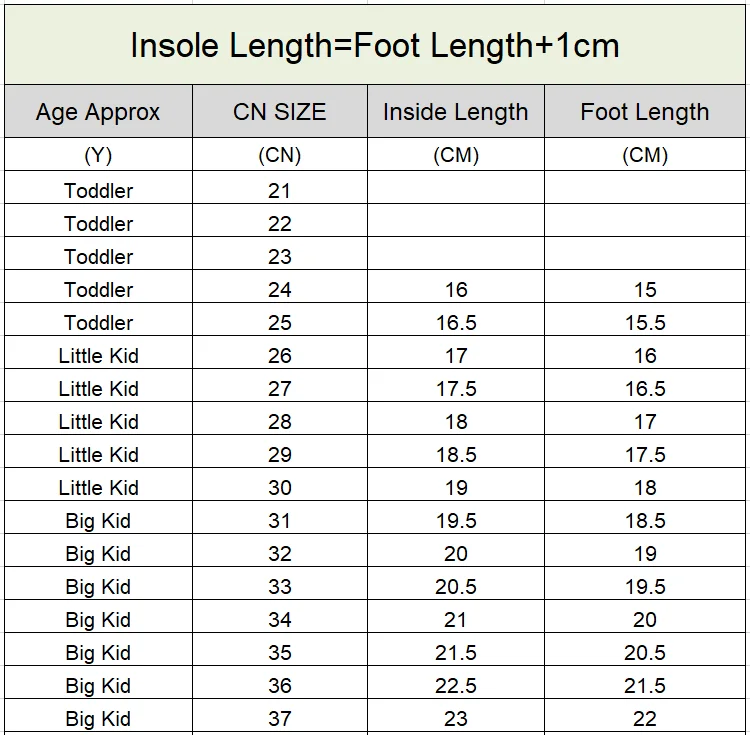Click the empty Inside Length cell for size 22
This screenshot has width=750, height=735.
[x=456, y=223]
